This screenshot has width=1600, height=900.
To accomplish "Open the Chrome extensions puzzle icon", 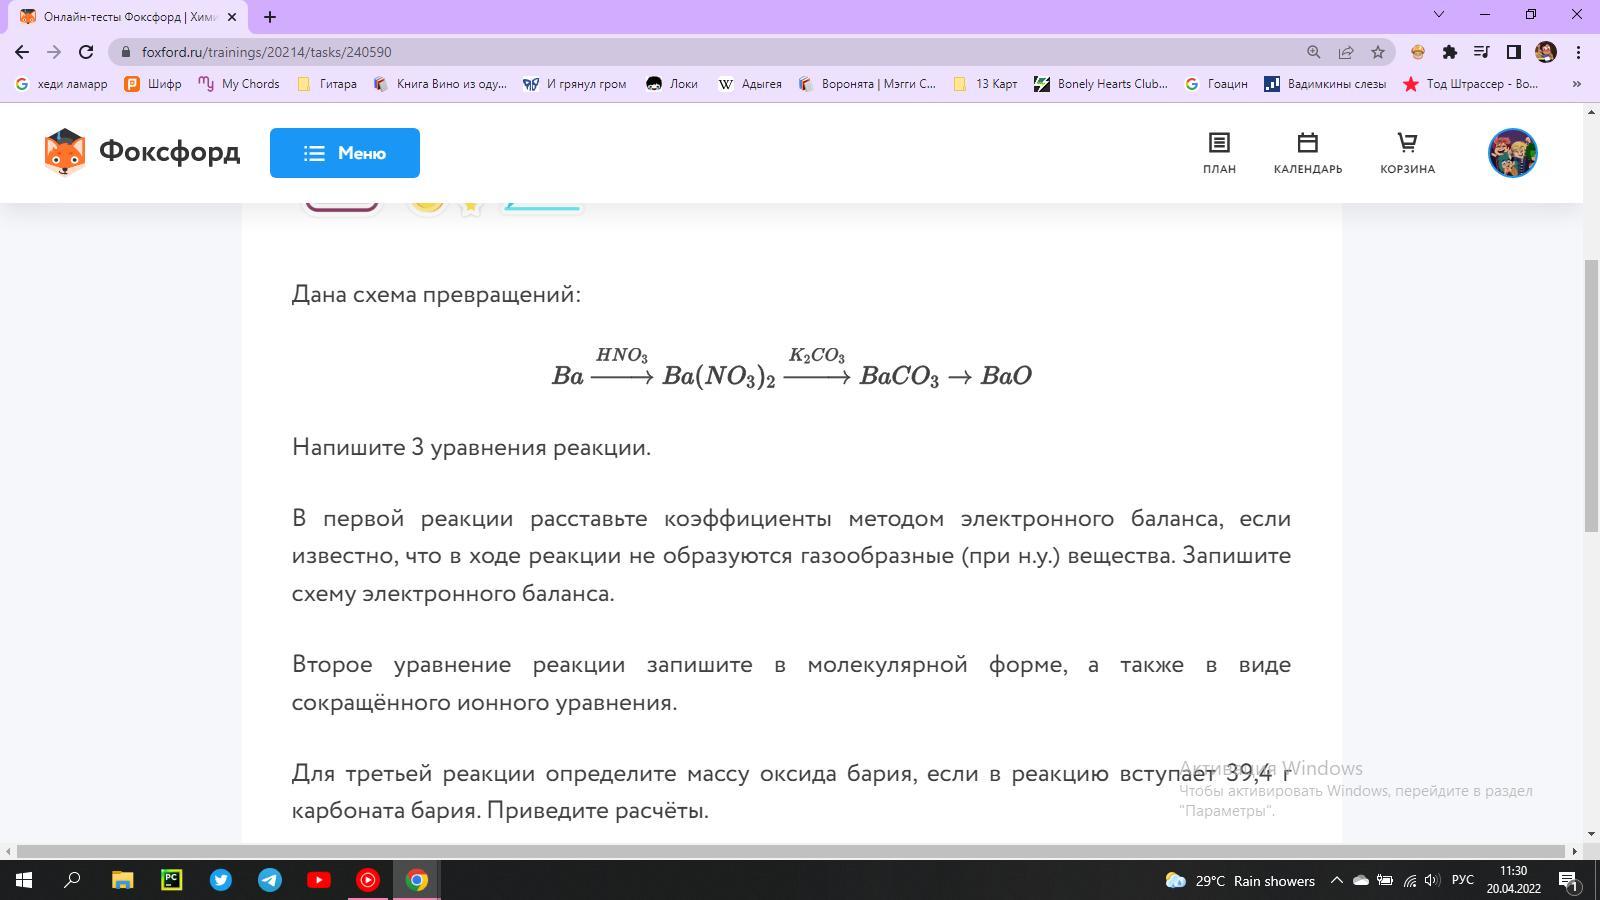I will pyautogui.click(x=1449, y=52).
